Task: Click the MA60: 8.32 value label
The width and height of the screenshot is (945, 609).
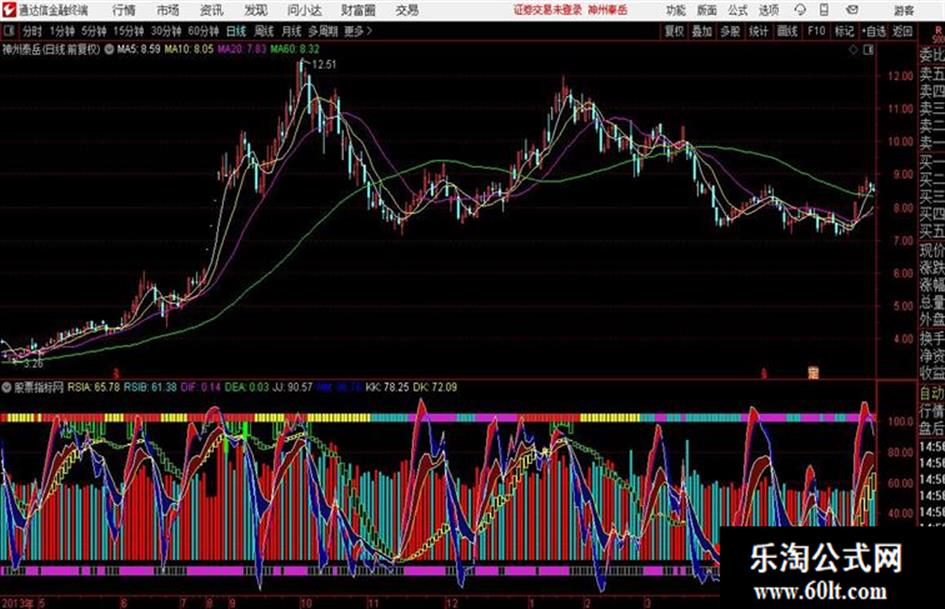Action: pos(295,49)
